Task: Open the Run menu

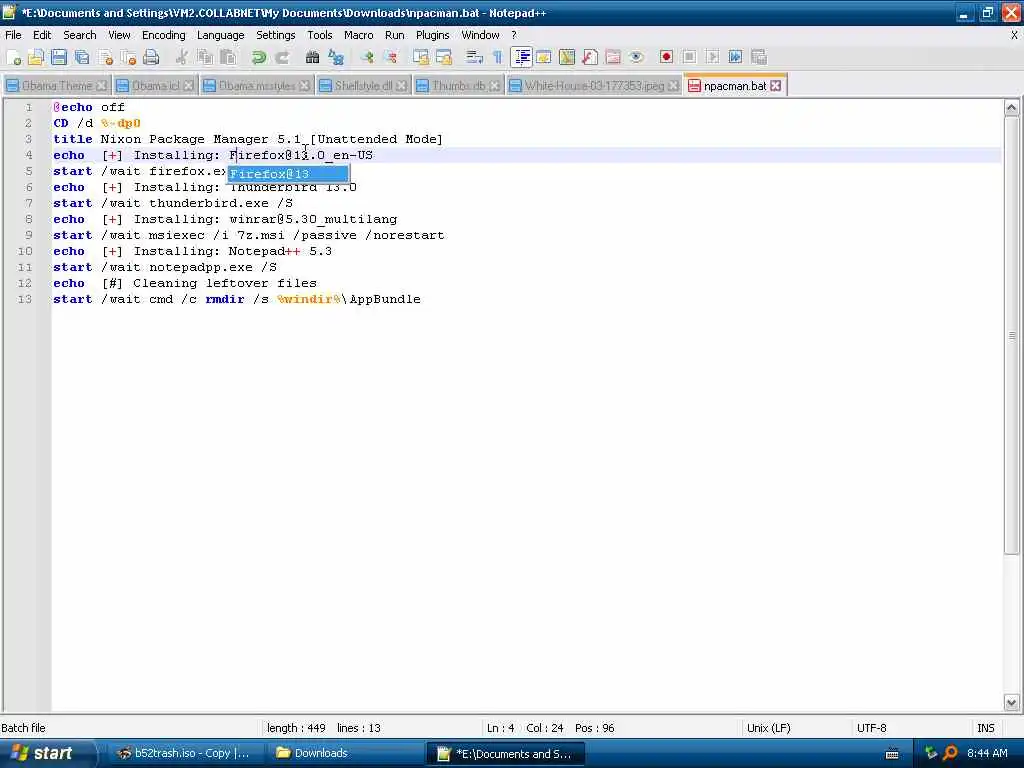Action: tap(394, 35)
